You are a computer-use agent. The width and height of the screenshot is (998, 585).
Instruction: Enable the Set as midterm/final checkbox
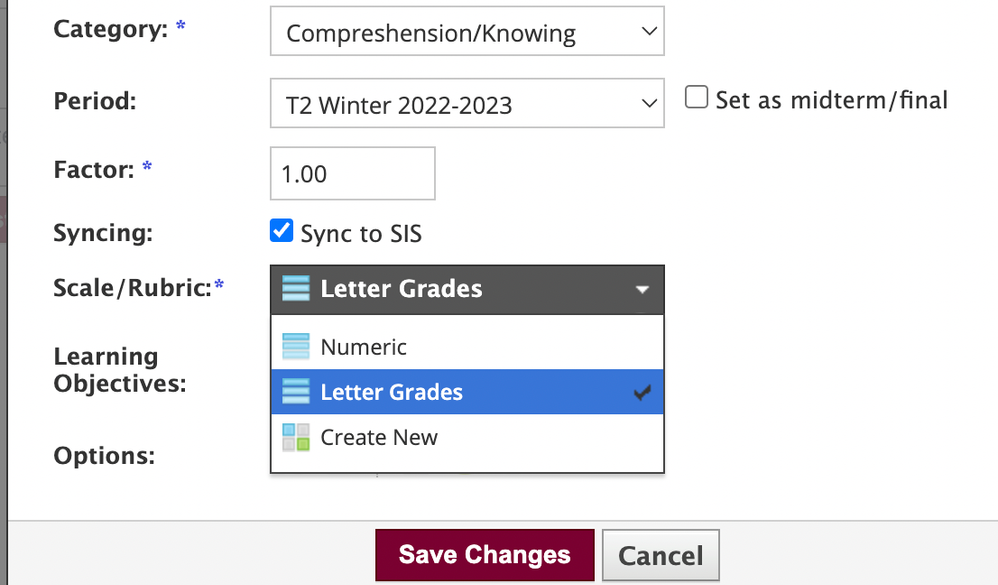(697, 98)
